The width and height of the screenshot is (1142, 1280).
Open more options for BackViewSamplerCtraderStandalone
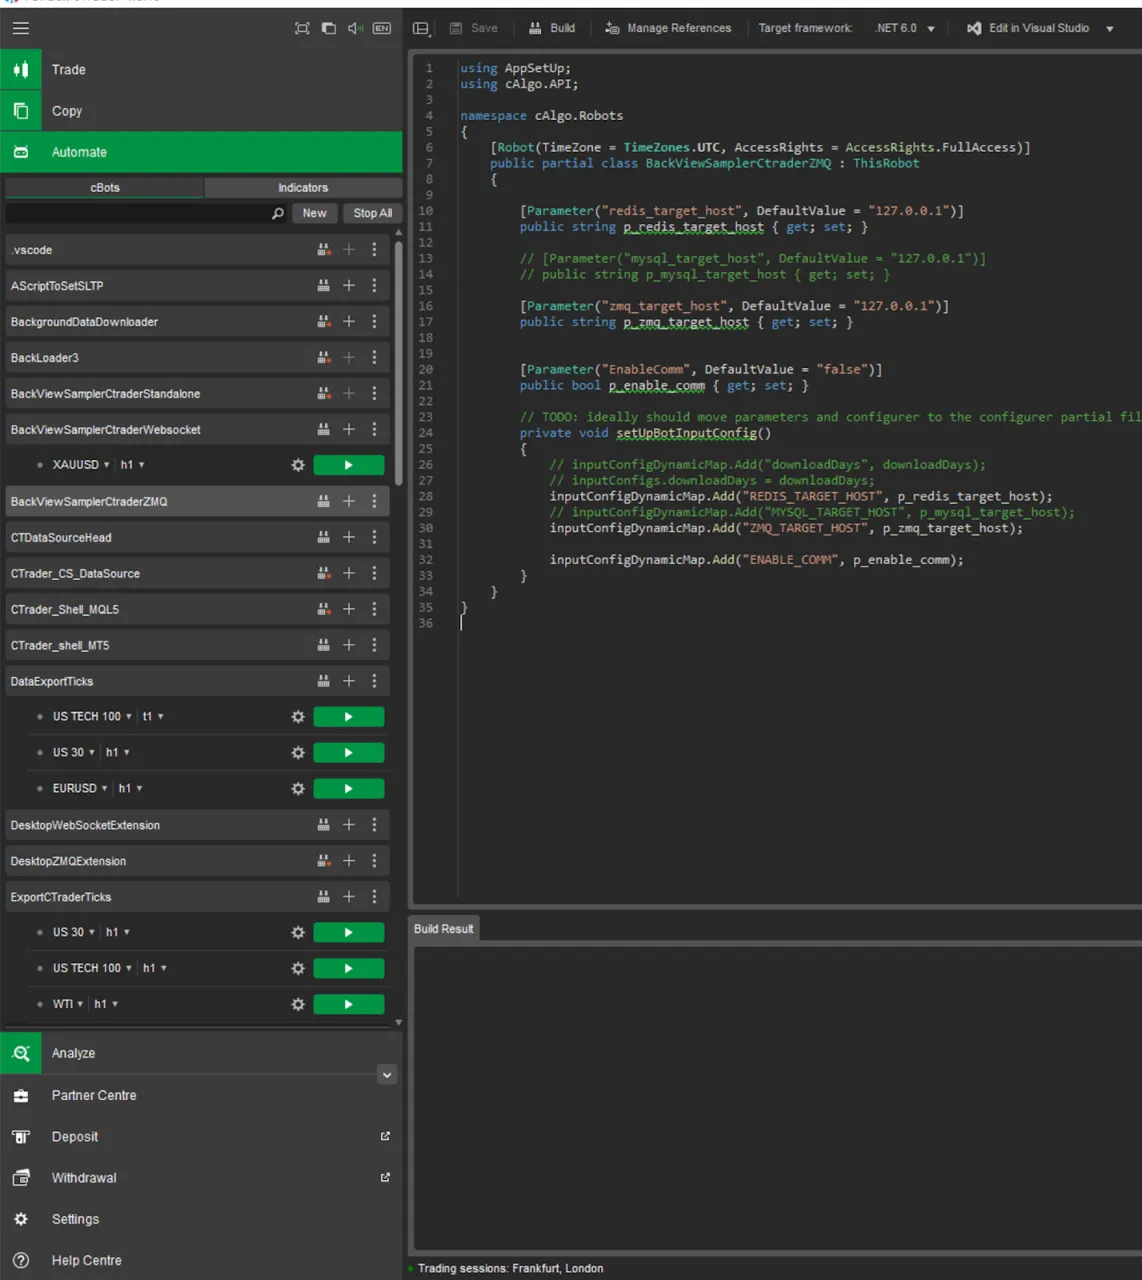tap(374, 394)
